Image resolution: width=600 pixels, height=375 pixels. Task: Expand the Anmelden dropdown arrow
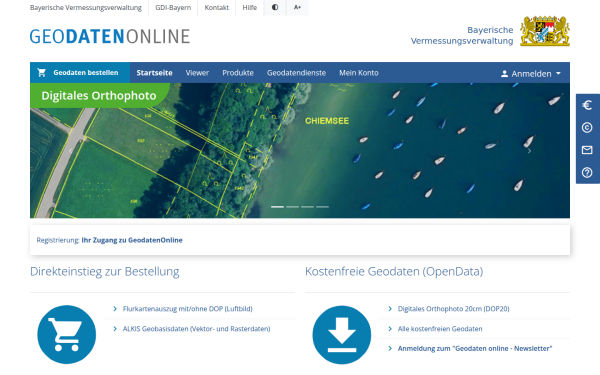(558, 73)
